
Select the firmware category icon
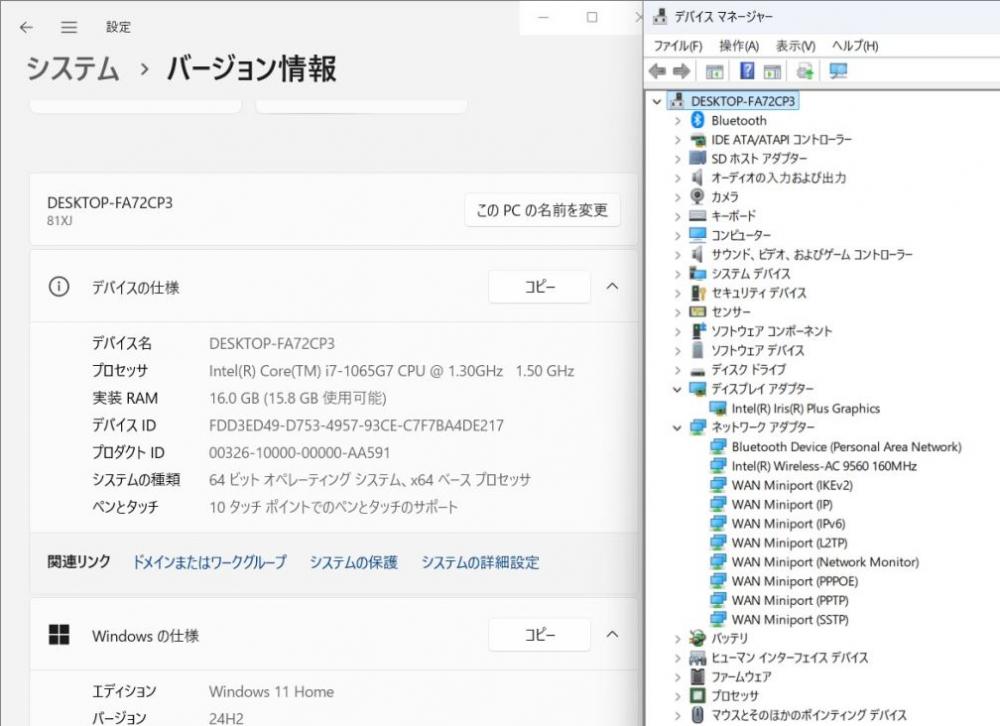click(698, 676)
